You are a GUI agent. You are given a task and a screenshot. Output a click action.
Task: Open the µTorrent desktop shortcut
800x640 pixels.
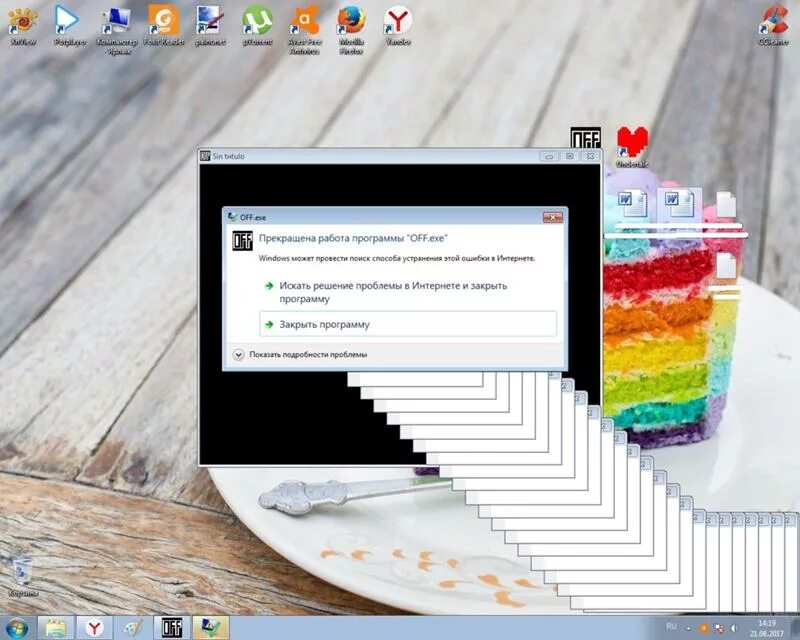(x=257, y=27)
